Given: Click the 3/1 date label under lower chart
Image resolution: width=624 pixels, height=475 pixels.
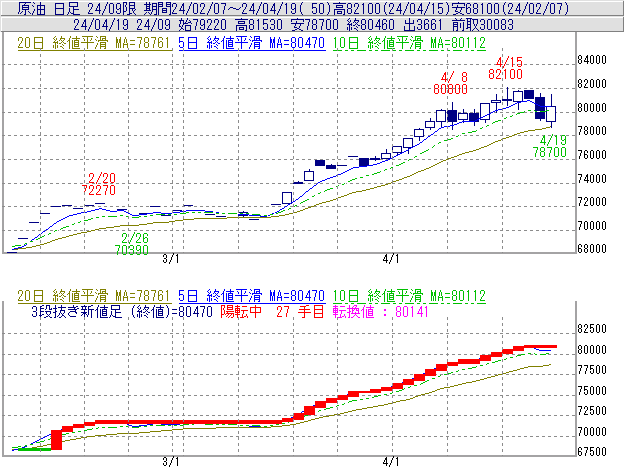Looking at the screenshot, I should 171,462.
